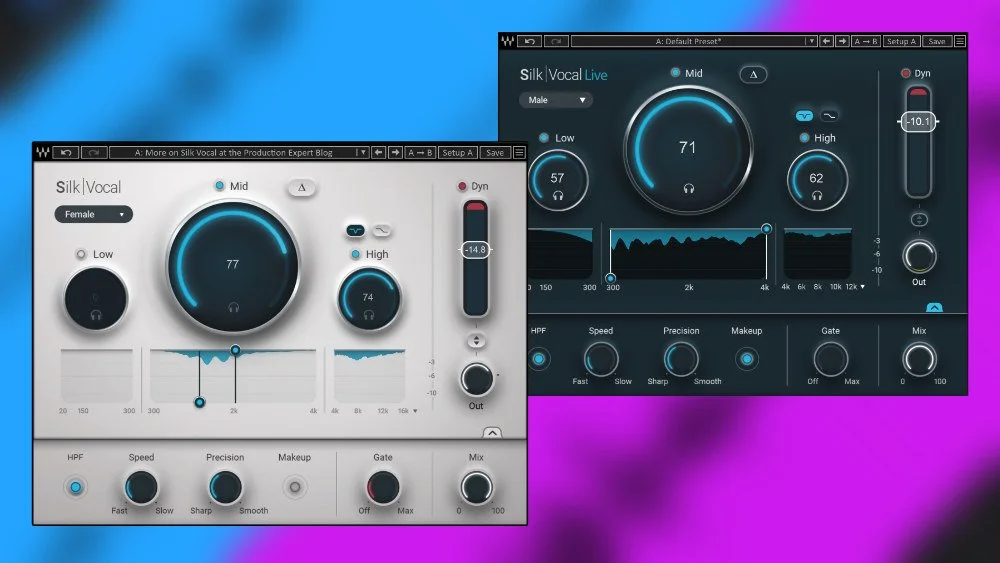Solo High band headphone in Silk Vocal Live
1000x563 pixels.
click(817, 196)
